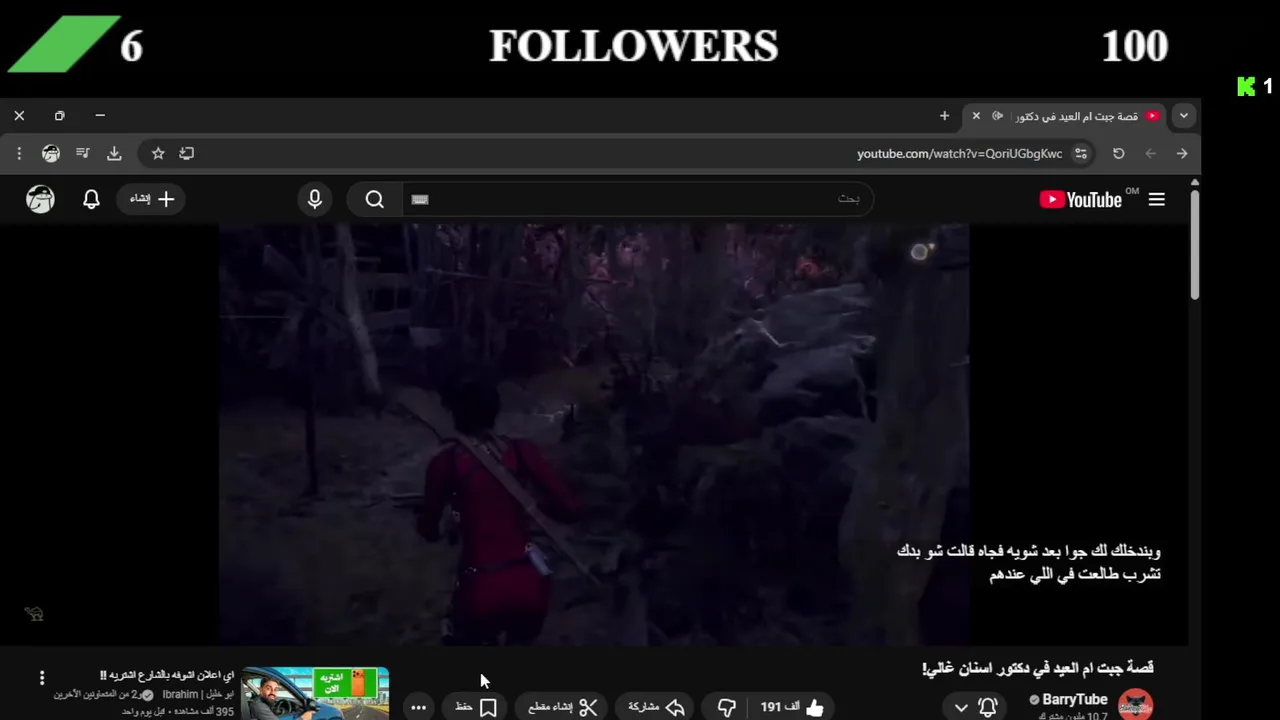Click the search magnifier button
The height and width of the screenshot is (720, 1280).
pos(374,199)
